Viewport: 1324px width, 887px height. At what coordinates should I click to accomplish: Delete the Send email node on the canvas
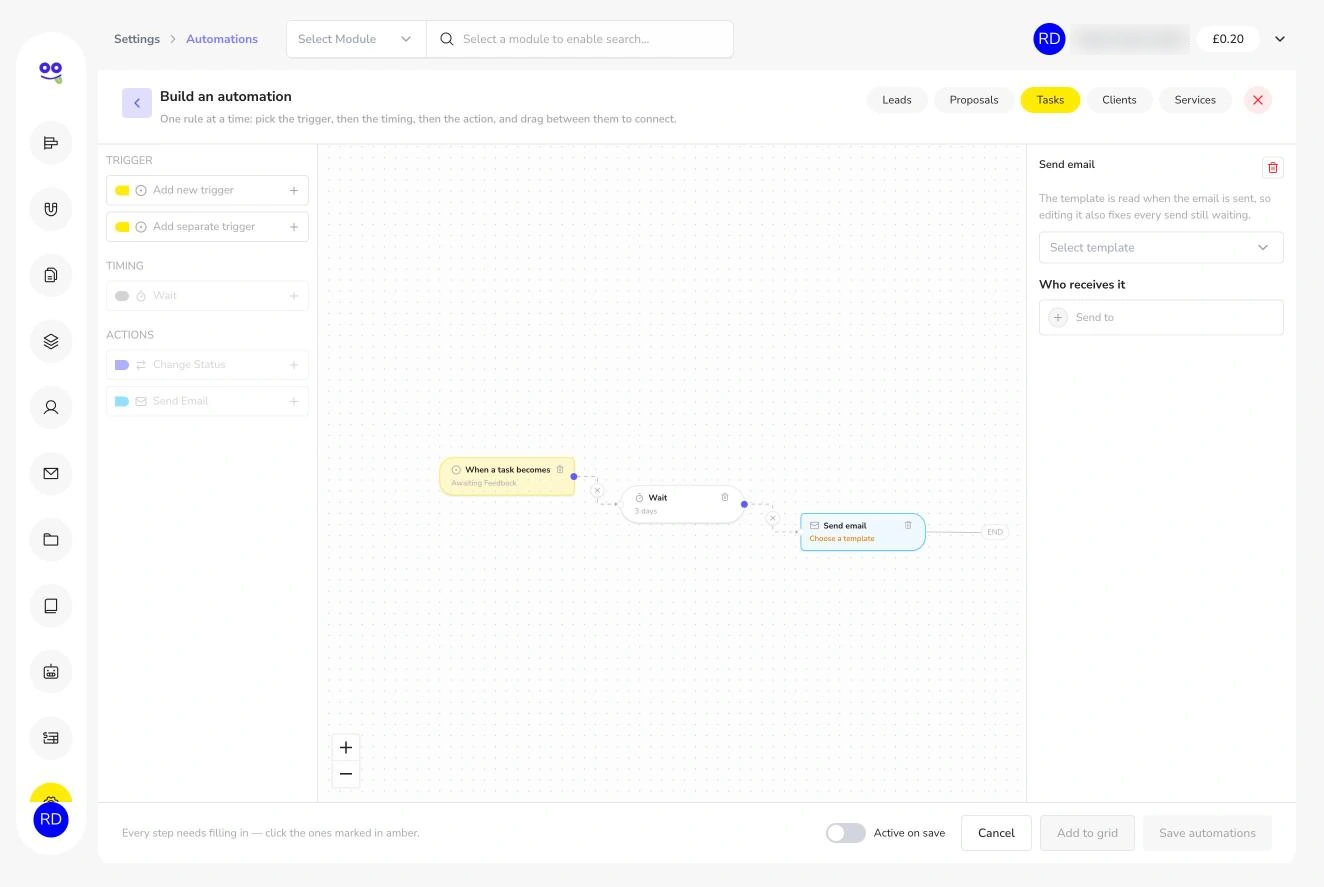pos(908,525)
